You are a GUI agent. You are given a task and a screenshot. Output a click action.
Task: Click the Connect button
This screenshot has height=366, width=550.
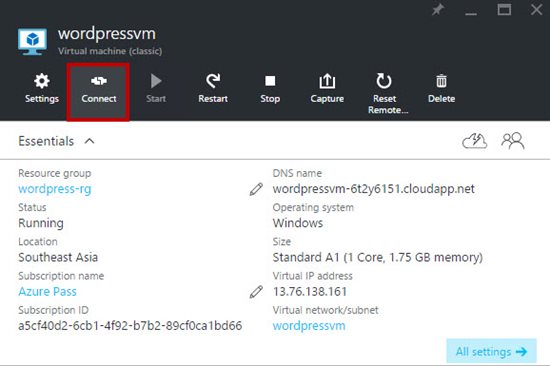click(99, 92)
